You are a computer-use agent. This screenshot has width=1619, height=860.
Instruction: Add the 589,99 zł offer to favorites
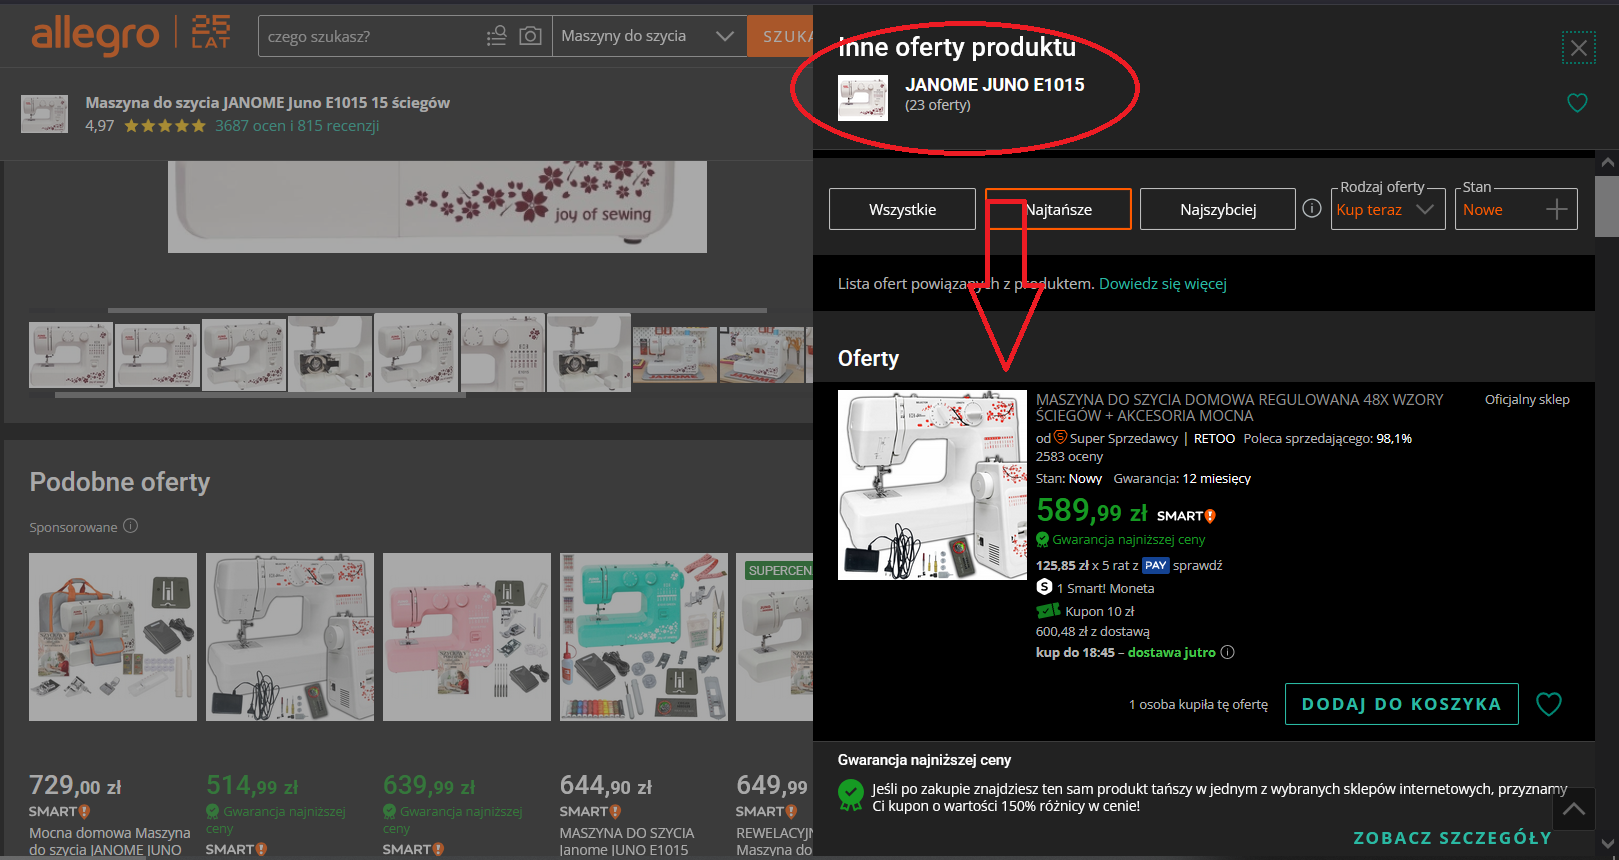pyautogui.click(x=1549, y=704)
